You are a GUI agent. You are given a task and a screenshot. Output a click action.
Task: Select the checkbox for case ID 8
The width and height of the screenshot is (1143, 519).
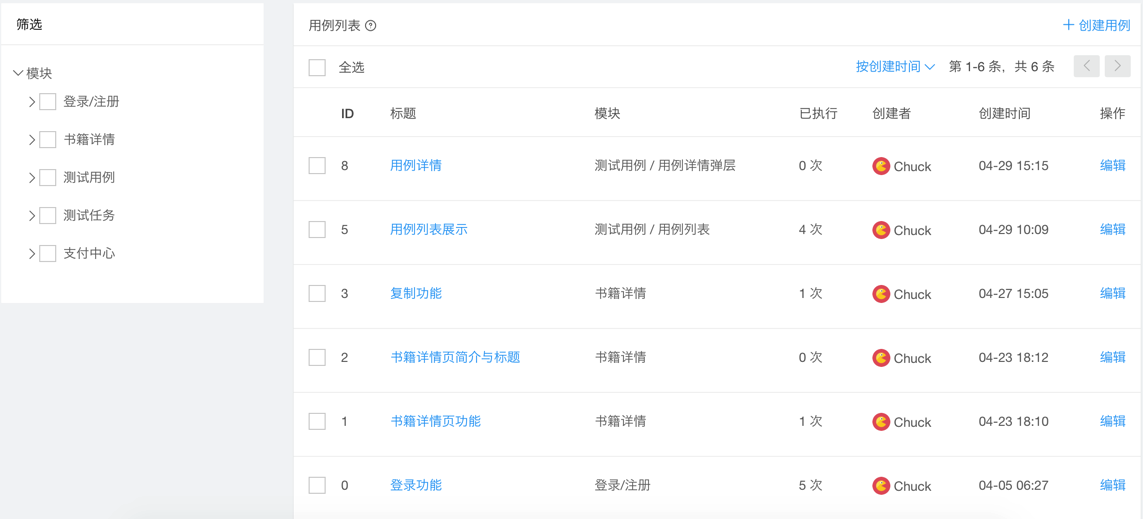coord(317,166)
